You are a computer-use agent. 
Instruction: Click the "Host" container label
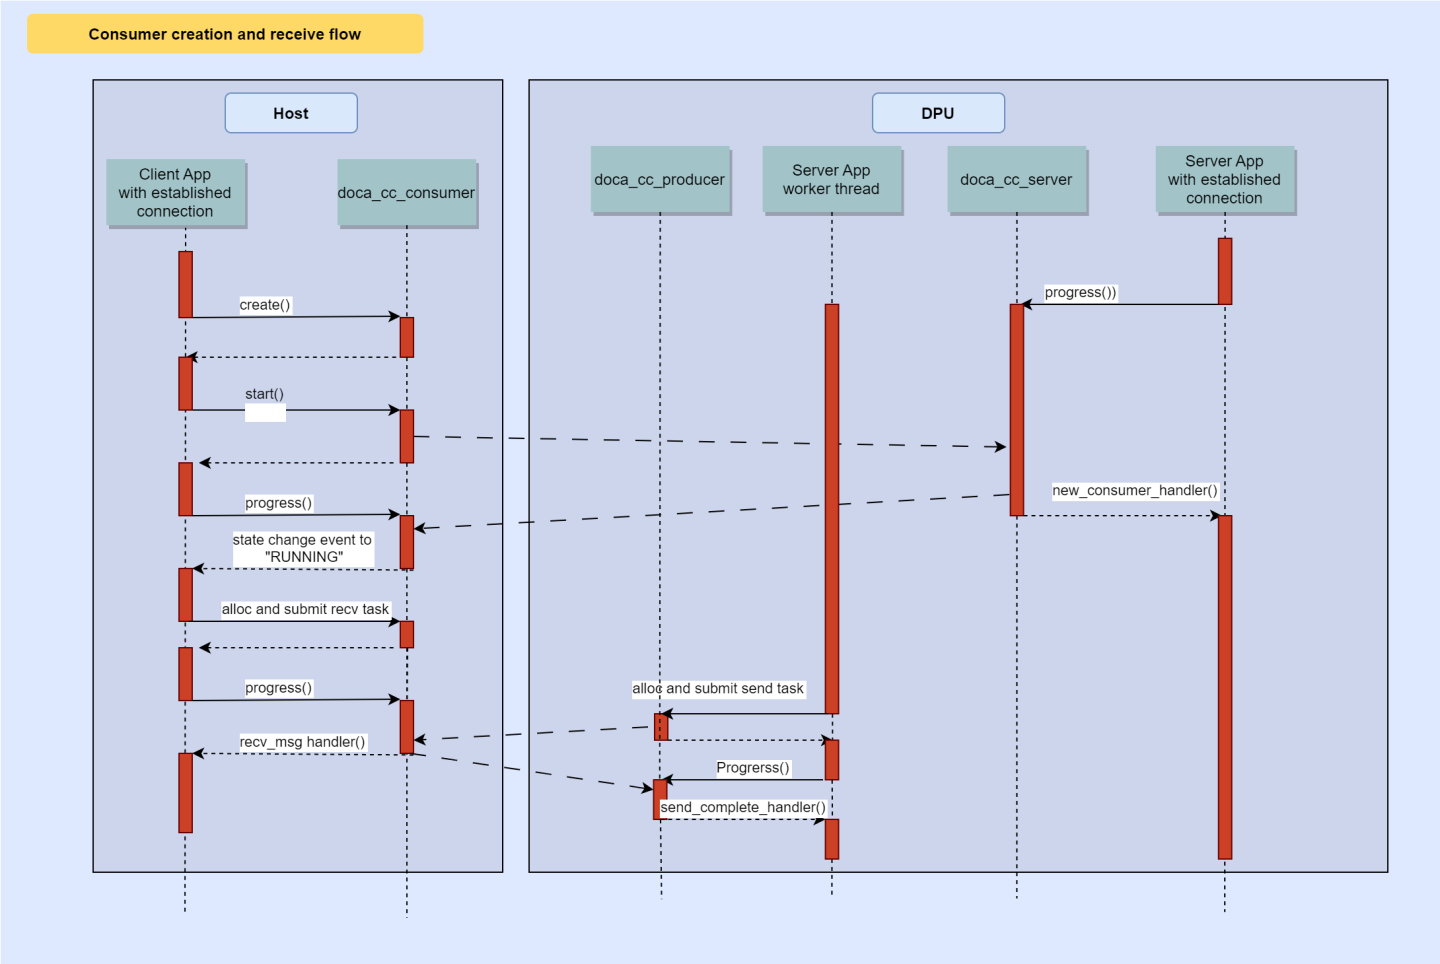(290, 112)
